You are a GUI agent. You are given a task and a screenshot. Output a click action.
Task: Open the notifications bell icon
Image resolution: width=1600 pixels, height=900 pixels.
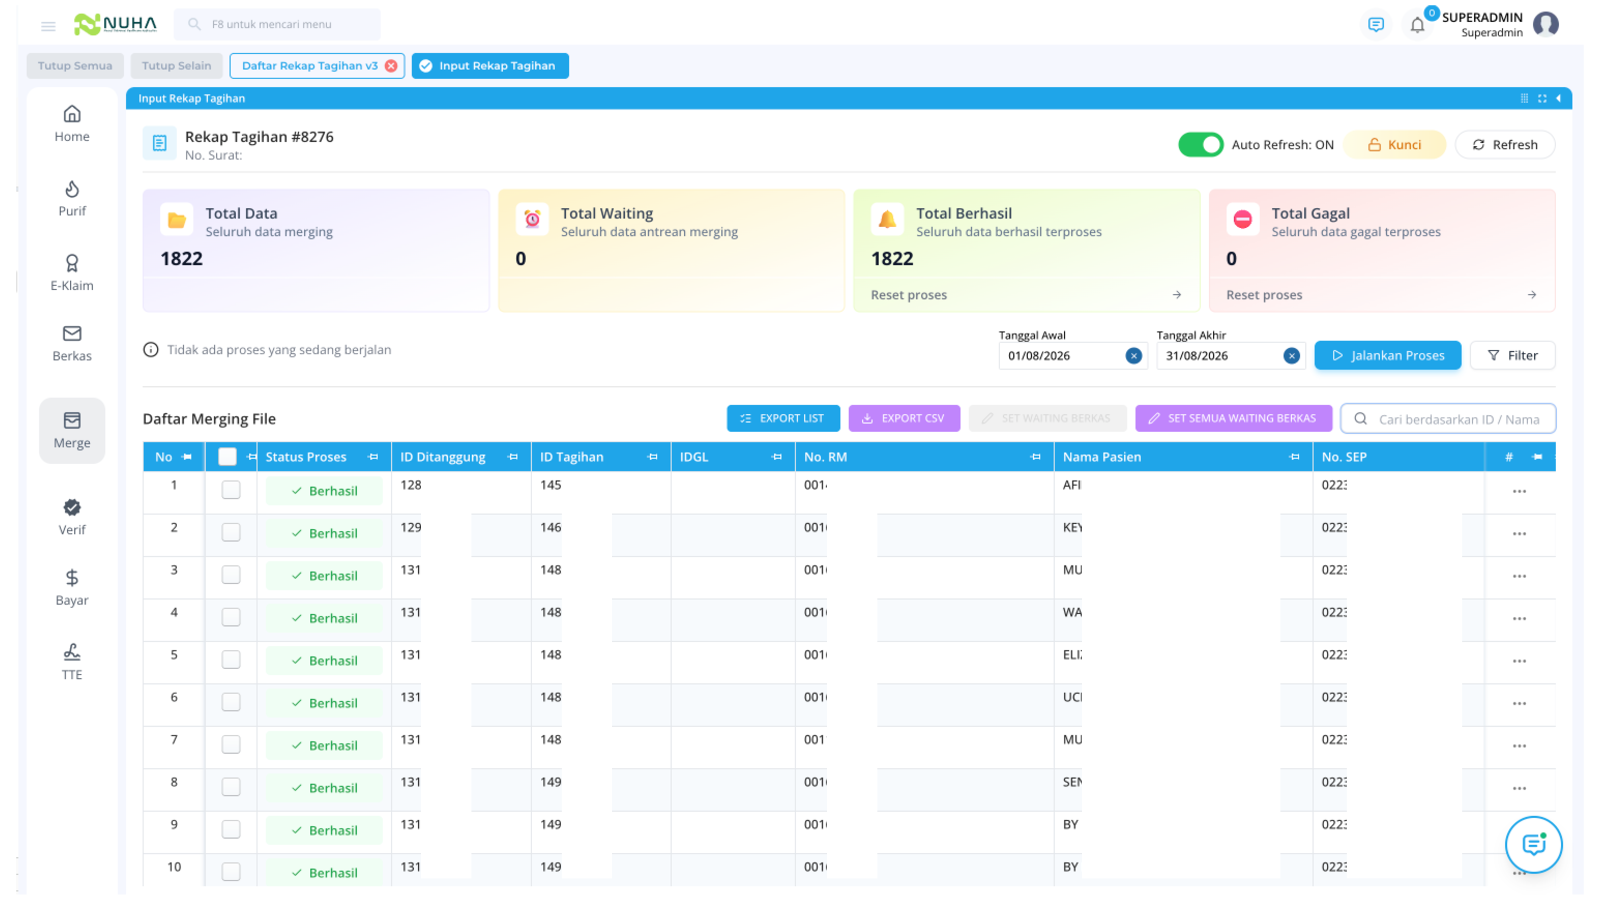(1417, 25)
